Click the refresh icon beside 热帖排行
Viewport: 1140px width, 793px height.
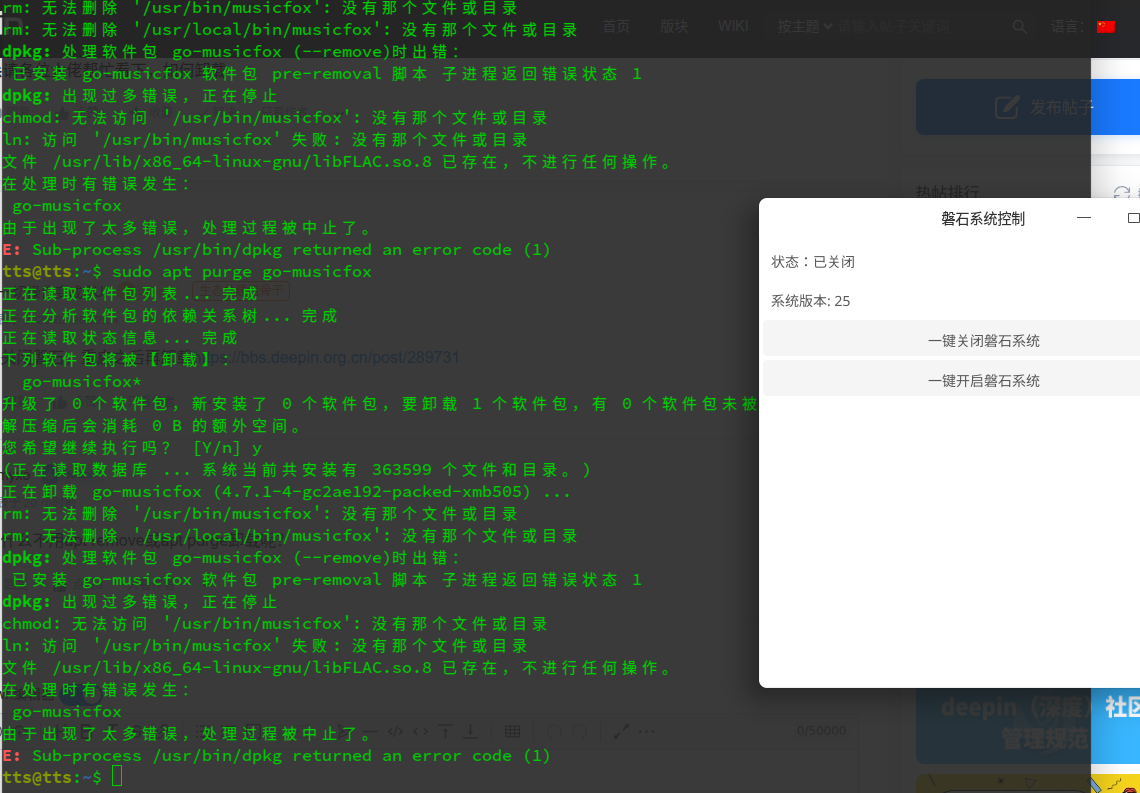(1122, 193)
